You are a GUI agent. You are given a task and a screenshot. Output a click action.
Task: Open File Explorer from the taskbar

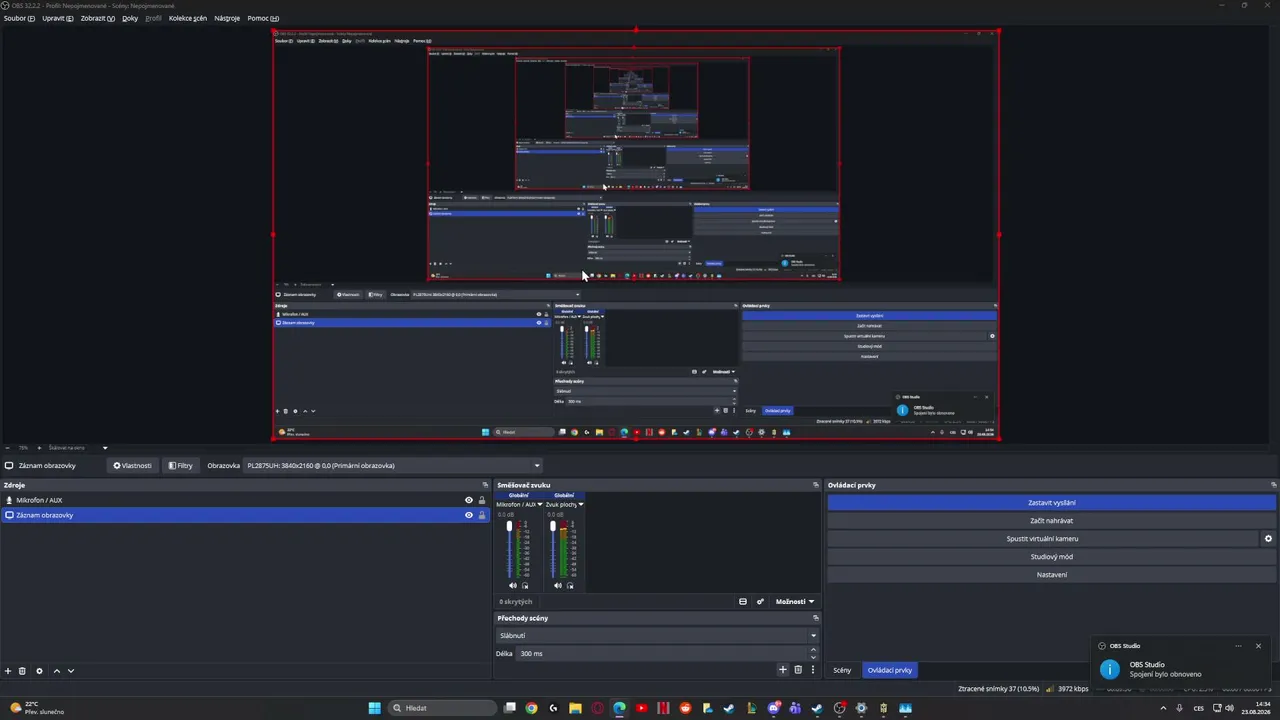tap(575, 708)
